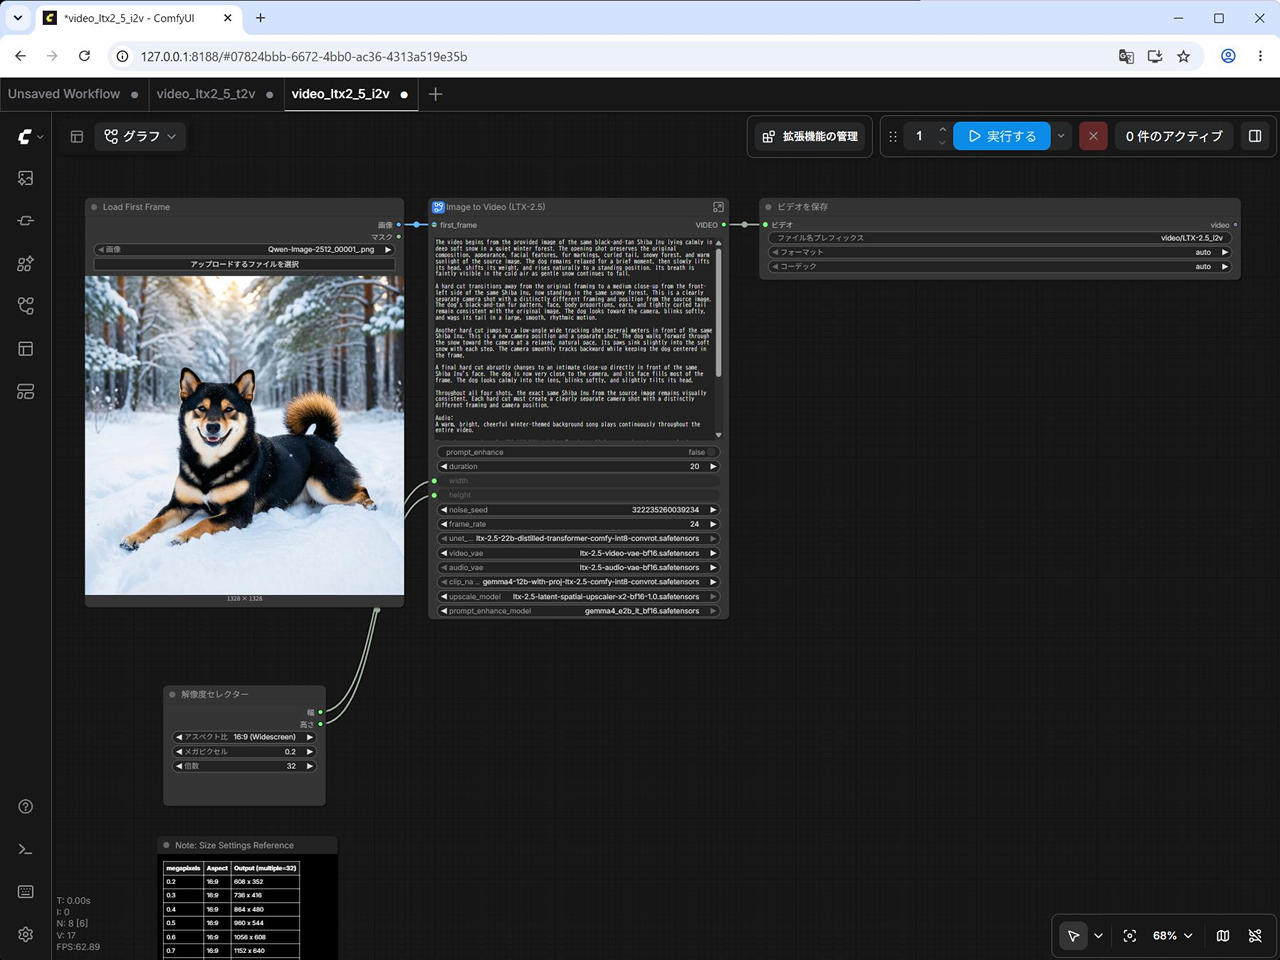Viewport: 1280px width, 960px height.
Task: Click the layout panel icon left of グラフ
Action: pos(76,136)
